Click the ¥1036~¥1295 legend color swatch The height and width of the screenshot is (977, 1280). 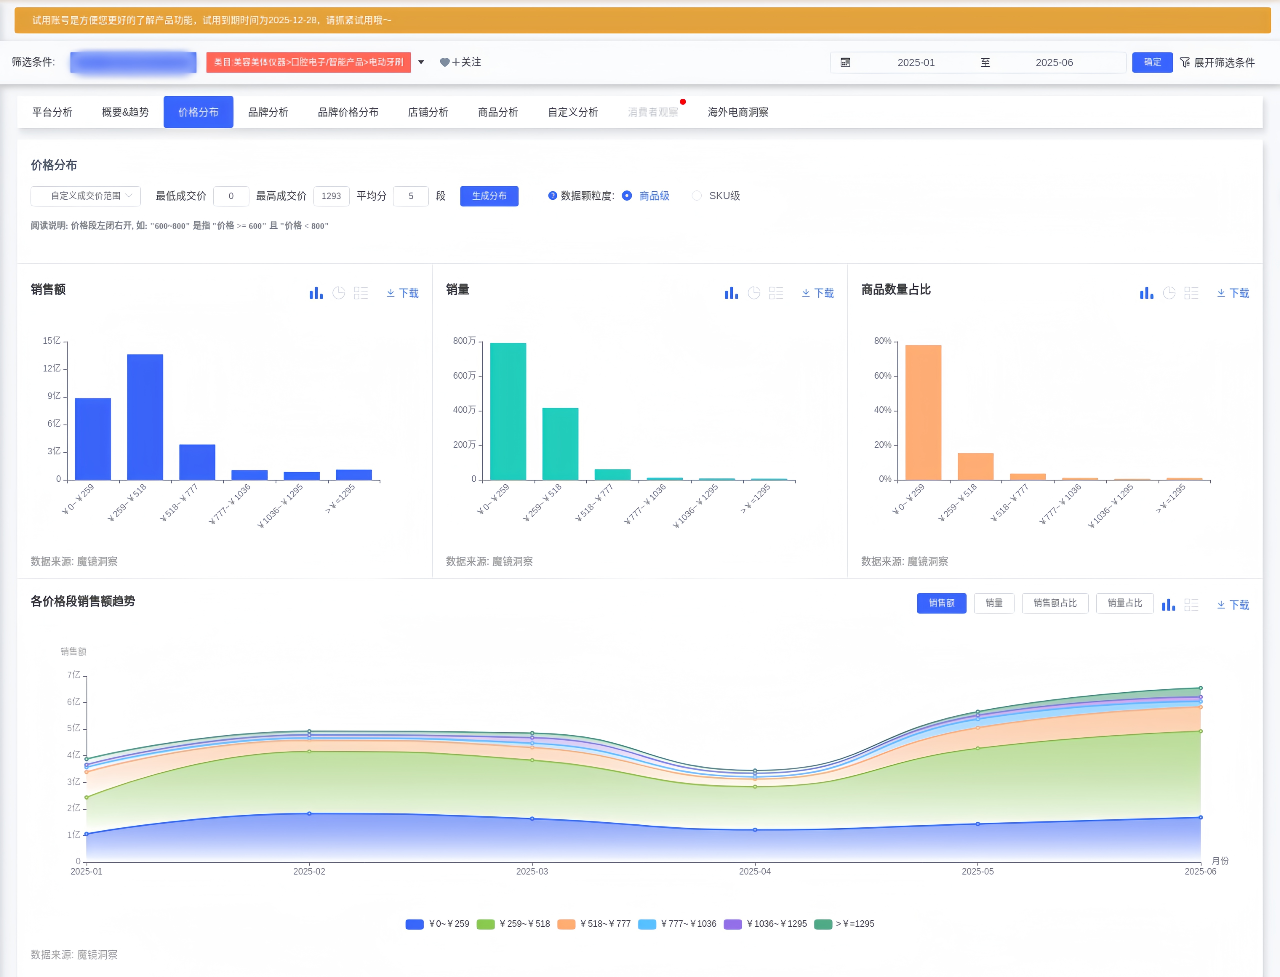click(x=733, y=924)
